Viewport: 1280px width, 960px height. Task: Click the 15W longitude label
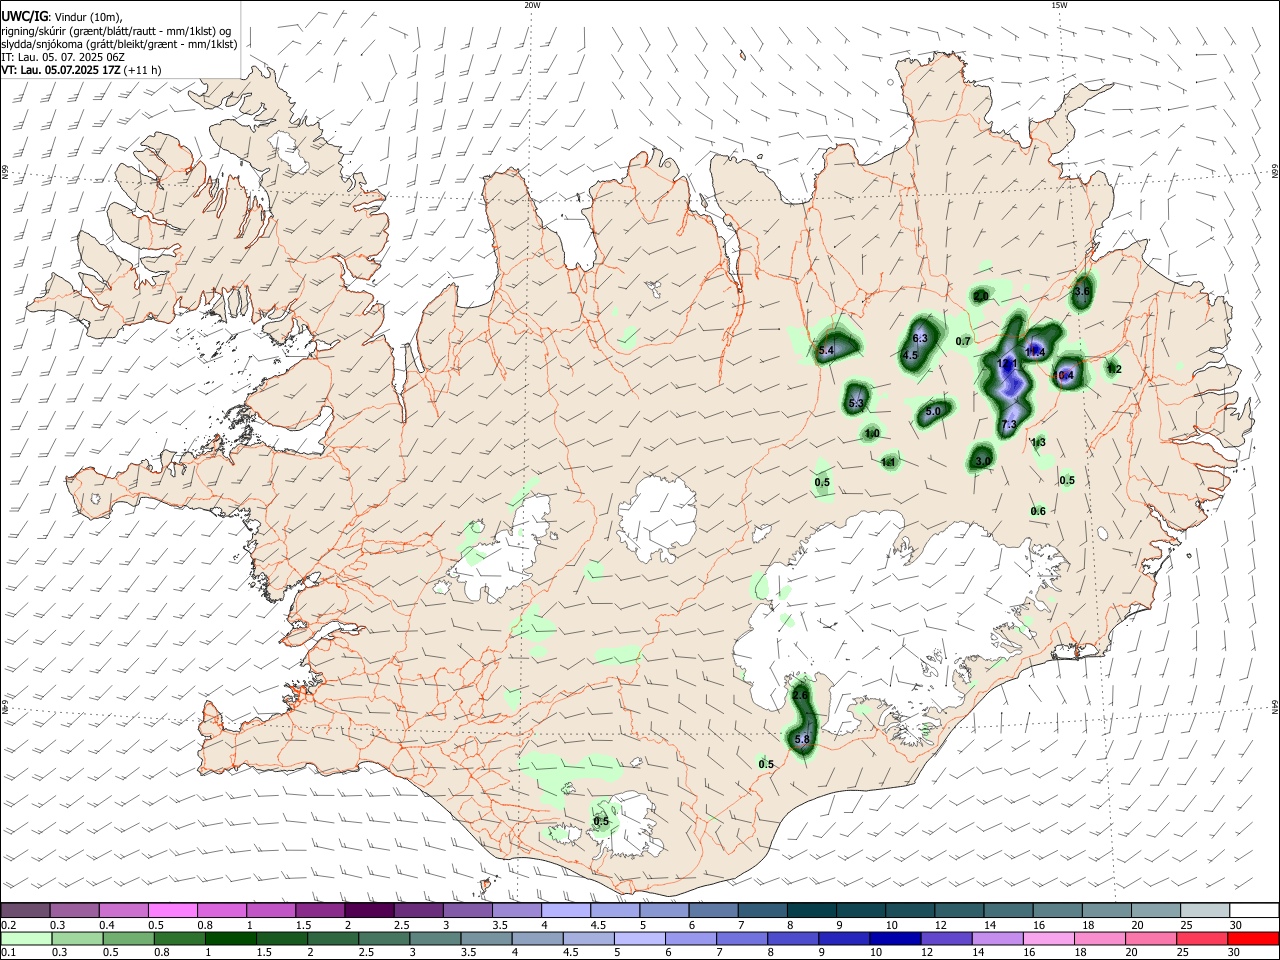(x=1059, y=5)
